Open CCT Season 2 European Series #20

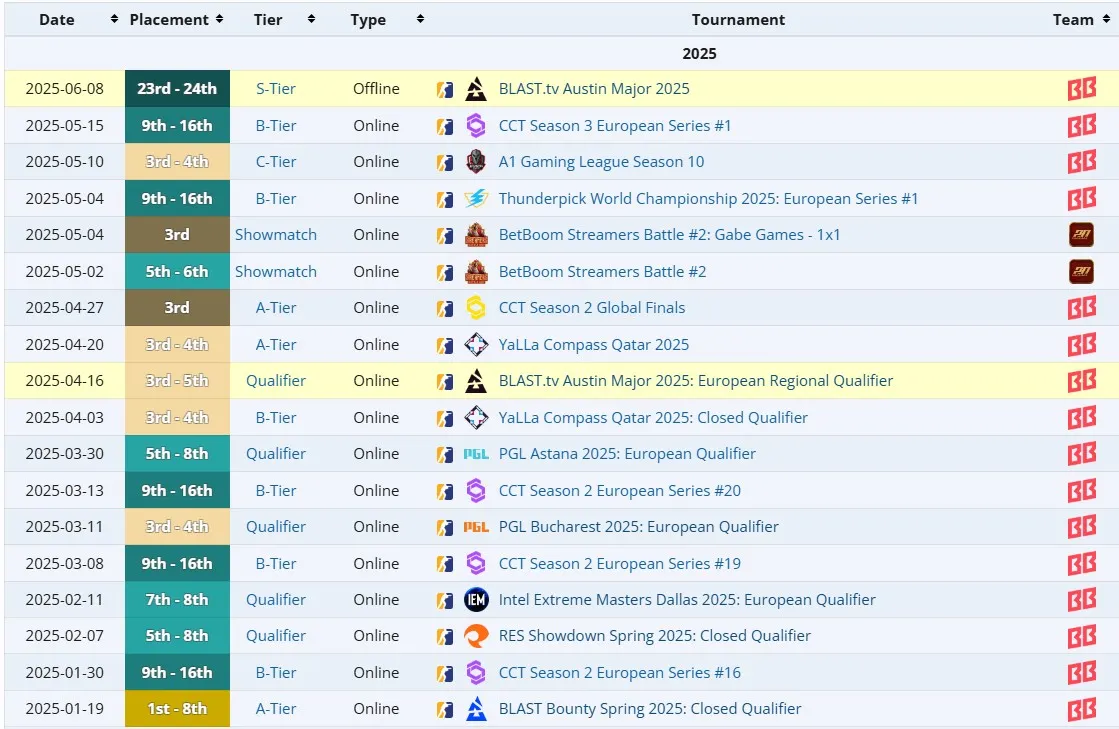click(619, 491)
